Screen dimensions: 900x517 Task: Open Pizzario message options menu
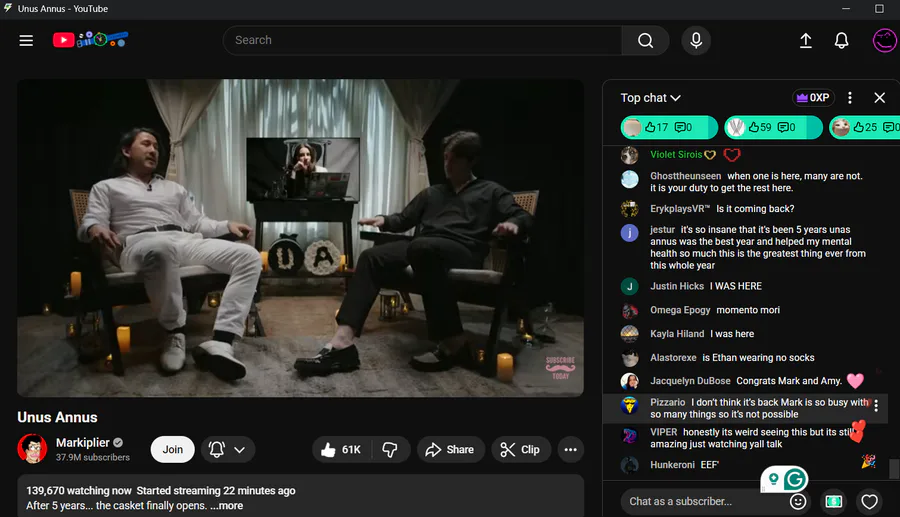pos(876,406)
